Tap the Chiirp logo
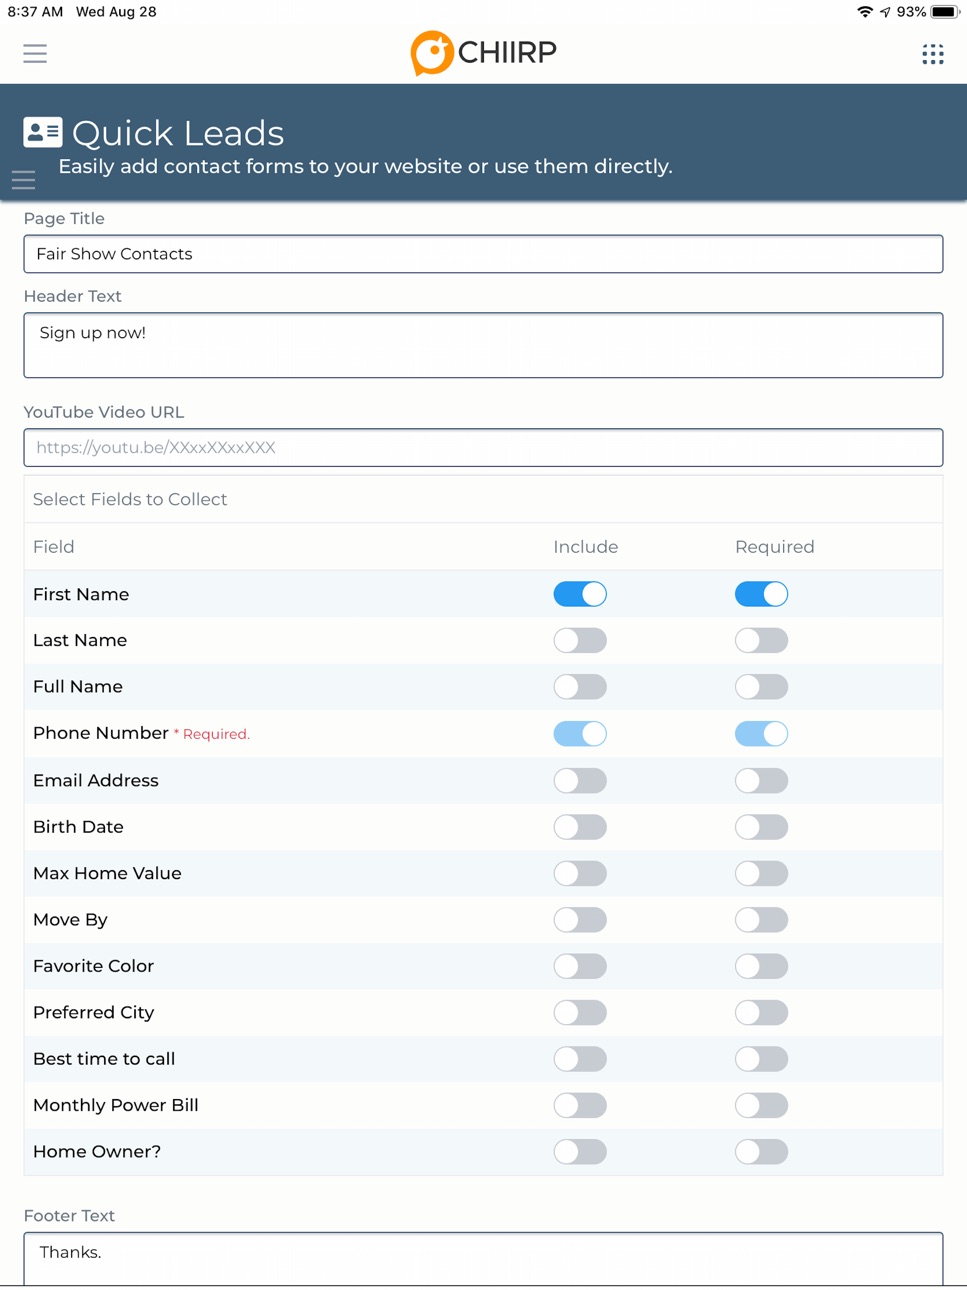This screenshot has height=1290, width=967. point(483,53)
